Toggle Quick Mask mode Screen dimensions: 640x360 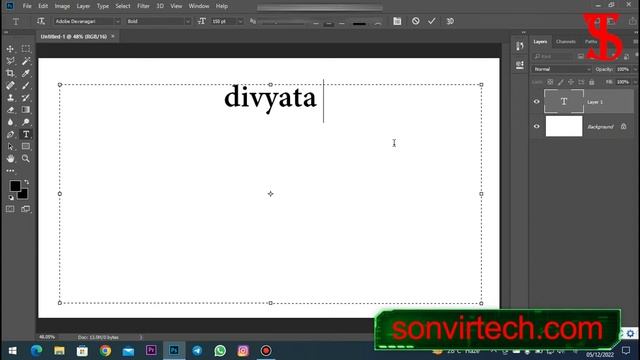click(x=10, y=209)
